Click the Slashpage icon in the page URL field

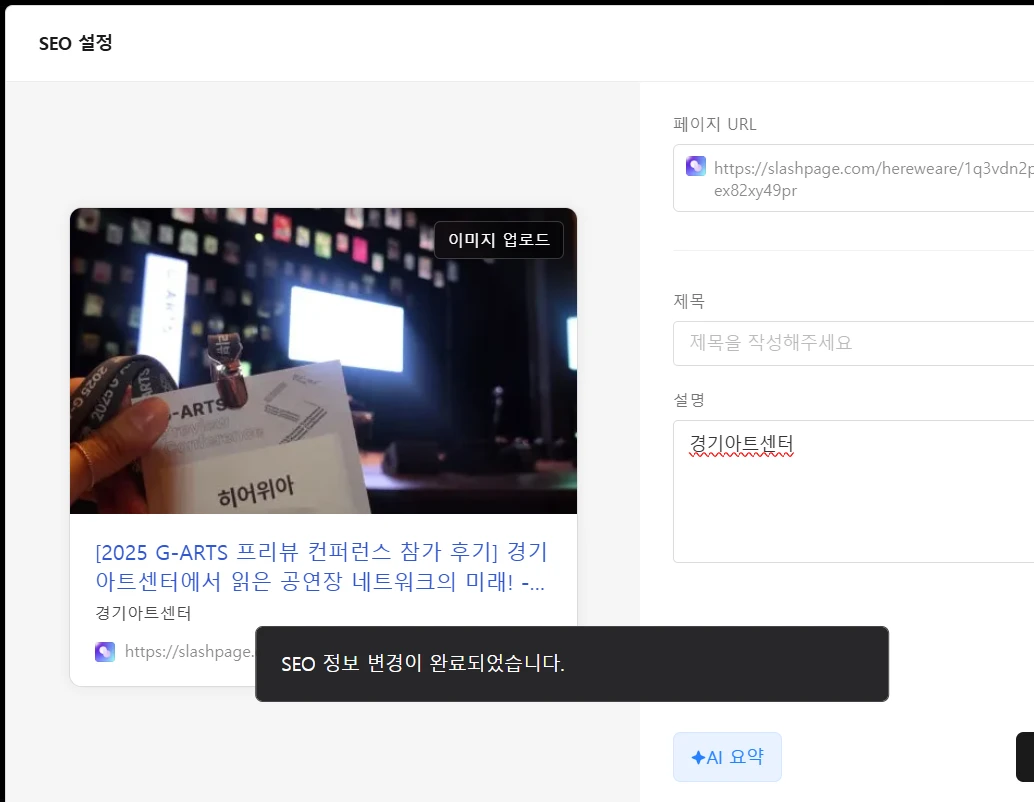[696, 167]
